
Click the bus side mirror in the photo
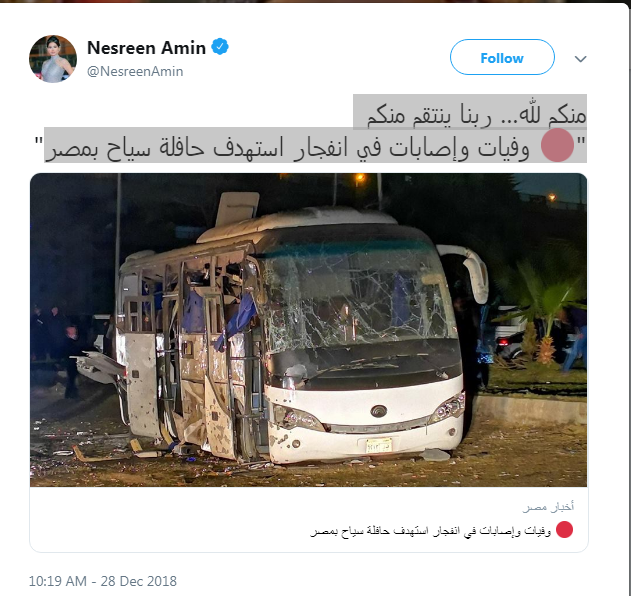point(471,272)
